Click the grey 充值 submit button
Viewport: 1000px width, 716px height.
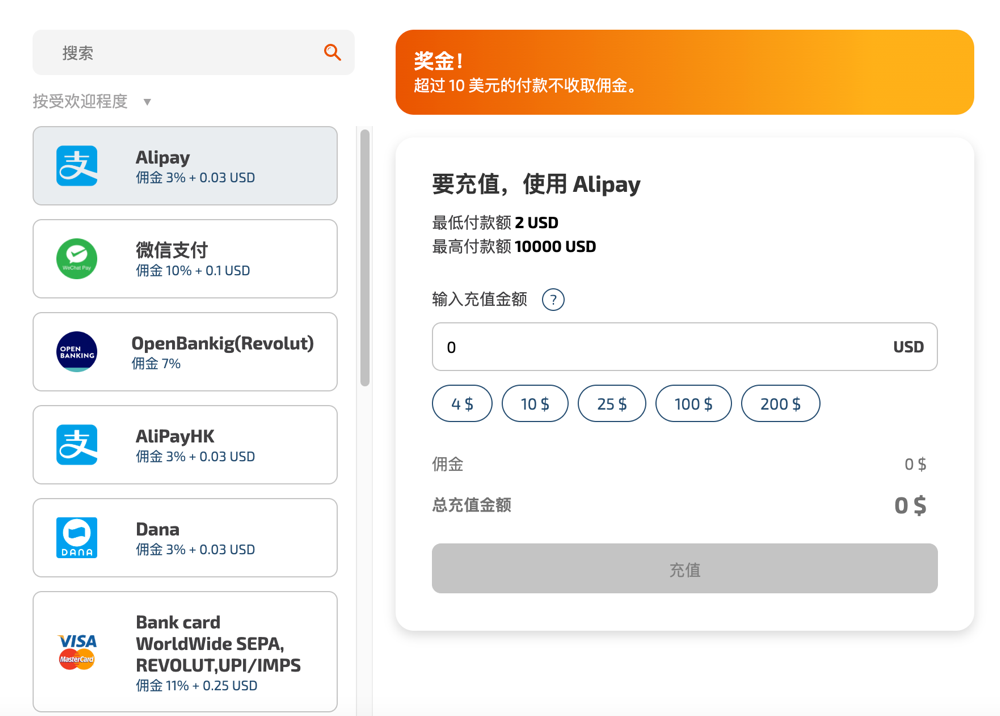pyautogui.click(x=684, y=569)
